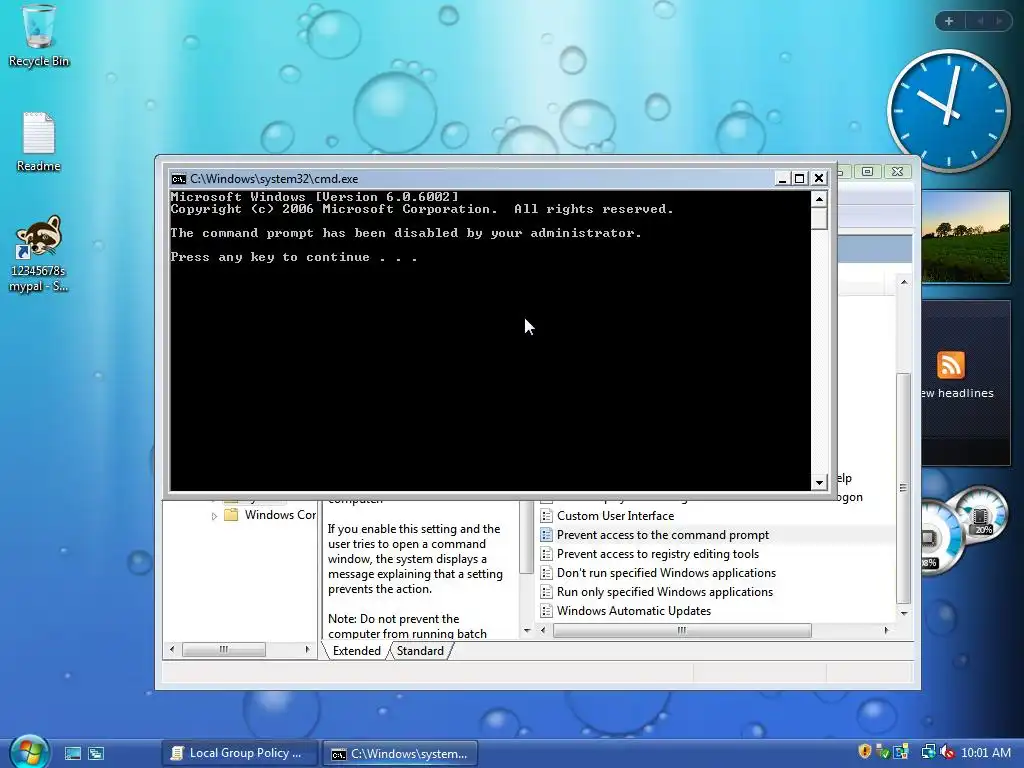1024x768 pixels.
Task: Click policy list vertical scrollbar up arrow
Action: (904, 282)
